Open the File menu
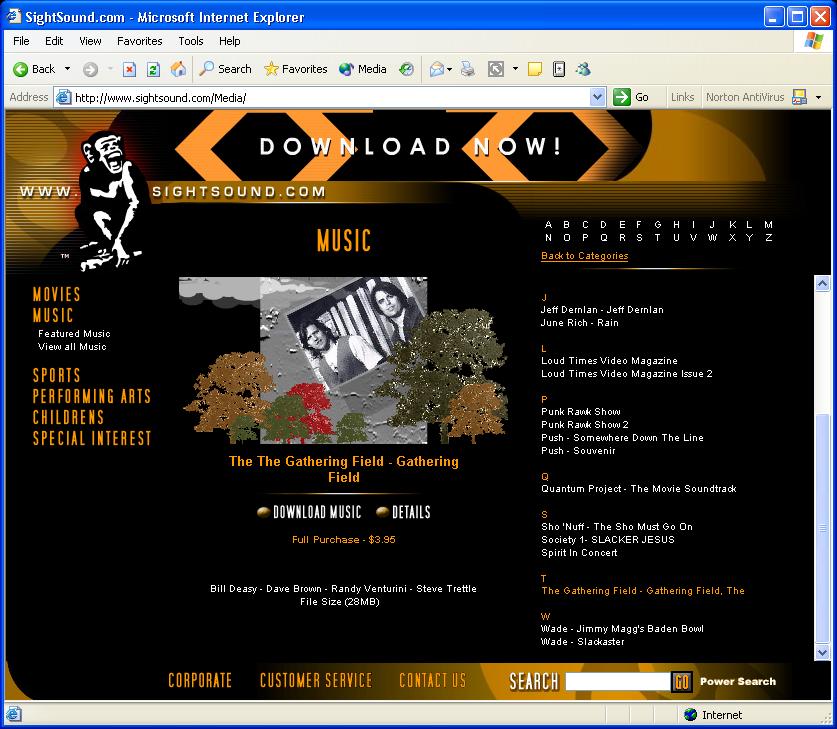The width and height of the screenshot is (837, 729). pos(21,41)
